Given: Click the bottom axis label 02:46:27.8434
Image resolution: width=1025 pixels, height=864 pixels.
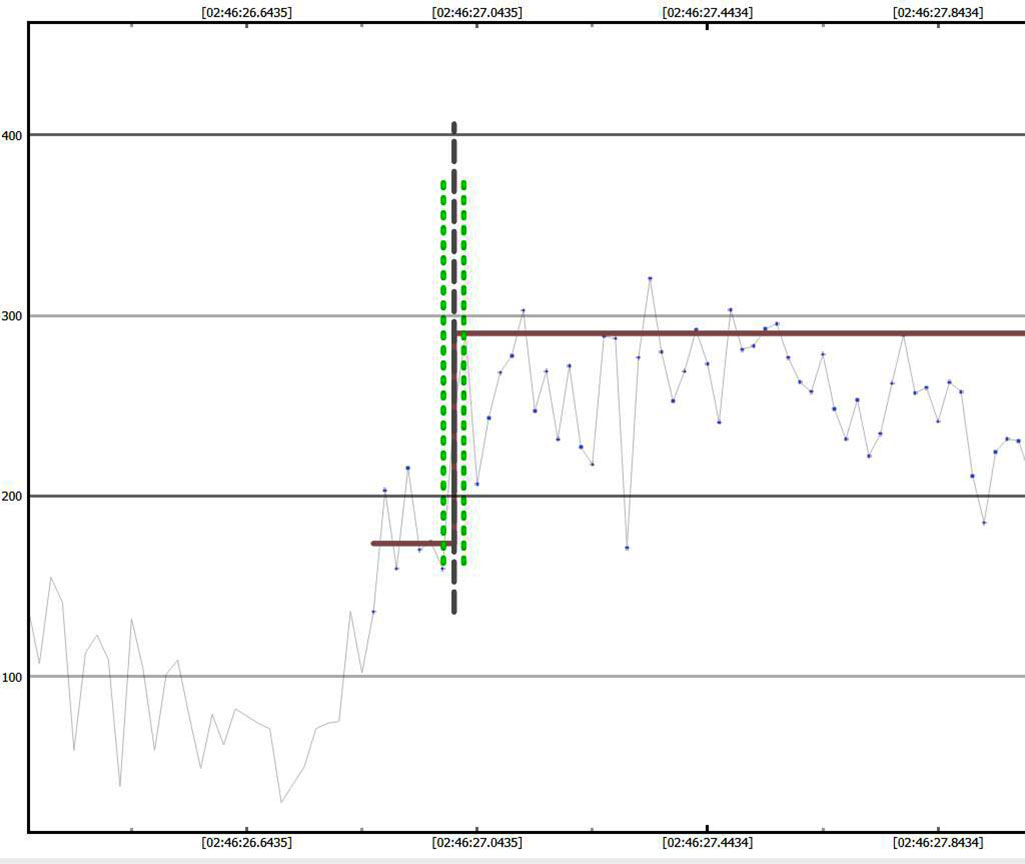Looking at the screenshot, I should click(x=938, y=843).
